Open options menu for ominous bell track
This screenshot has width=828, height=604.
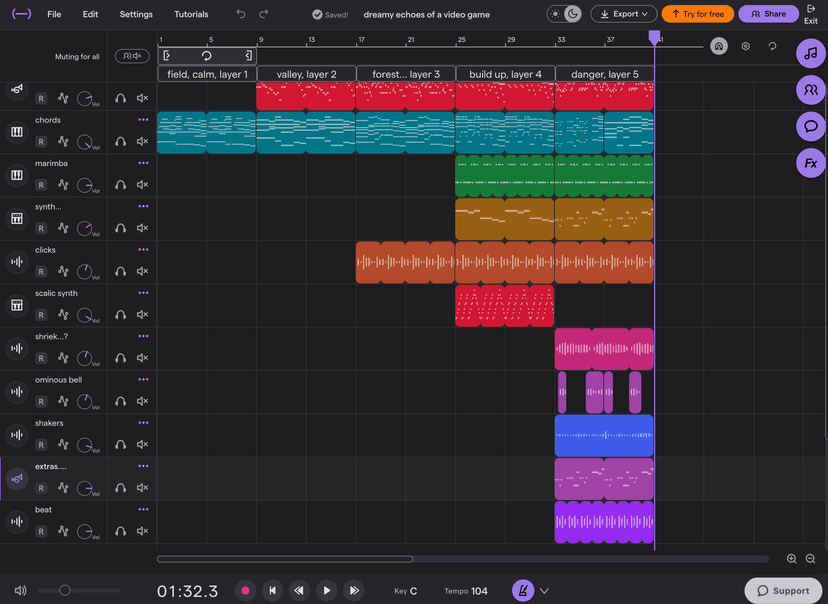(x=143, y=380)
